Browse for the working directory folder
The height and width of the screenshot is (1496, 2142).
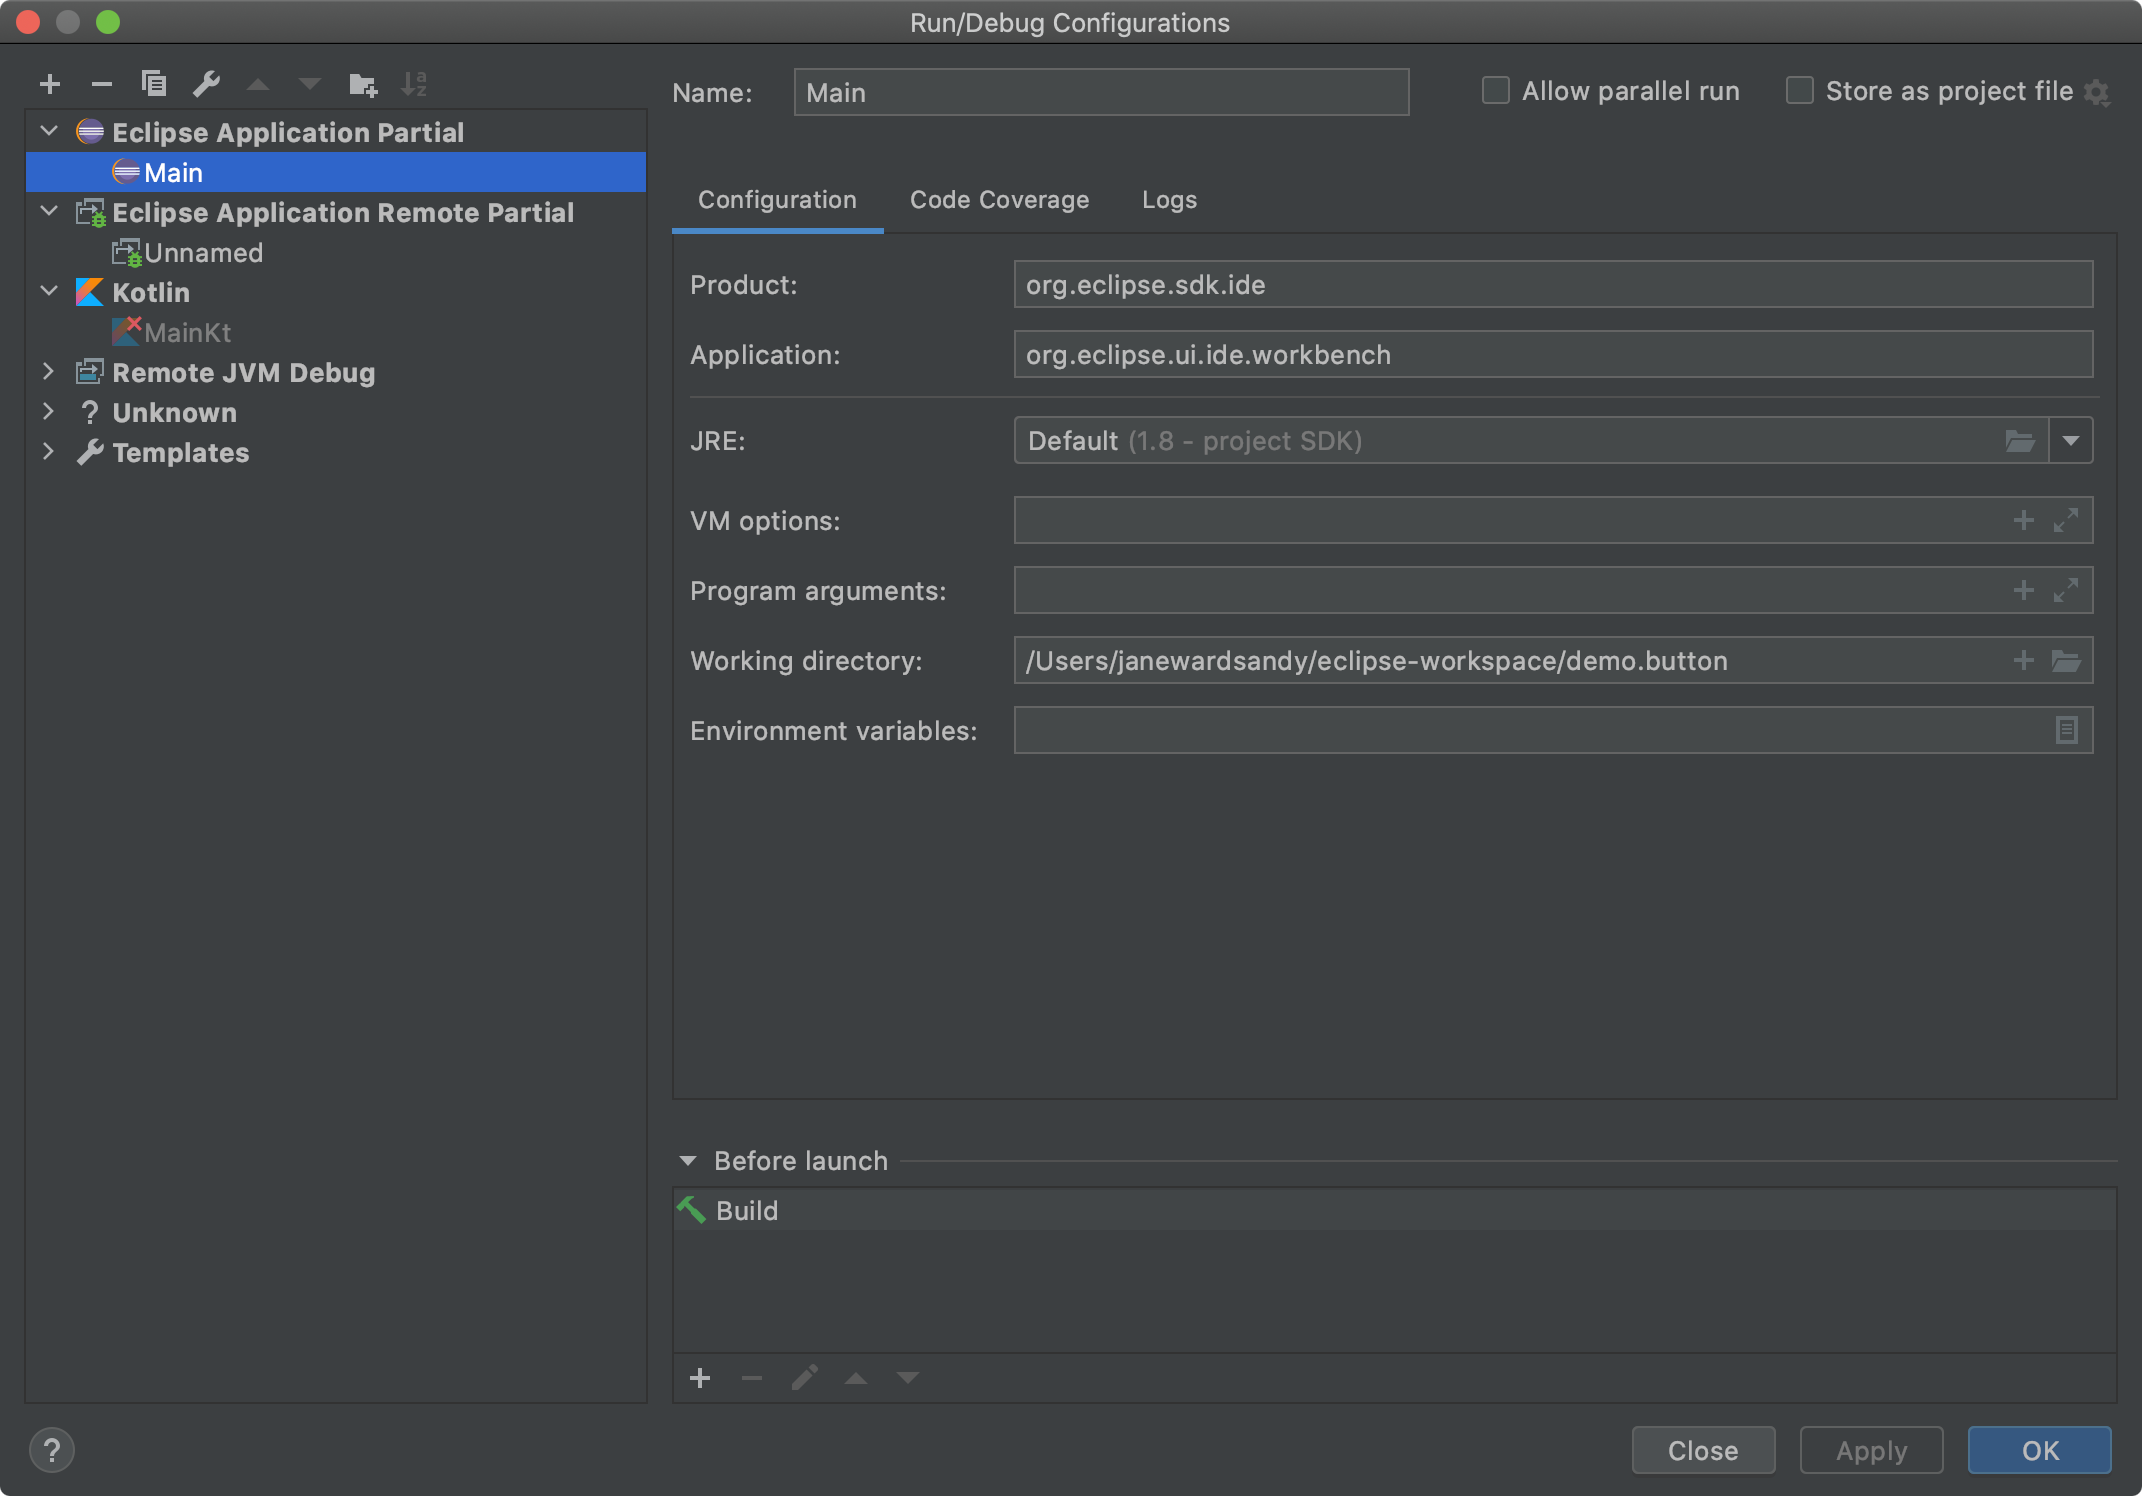pos(2066,661)
